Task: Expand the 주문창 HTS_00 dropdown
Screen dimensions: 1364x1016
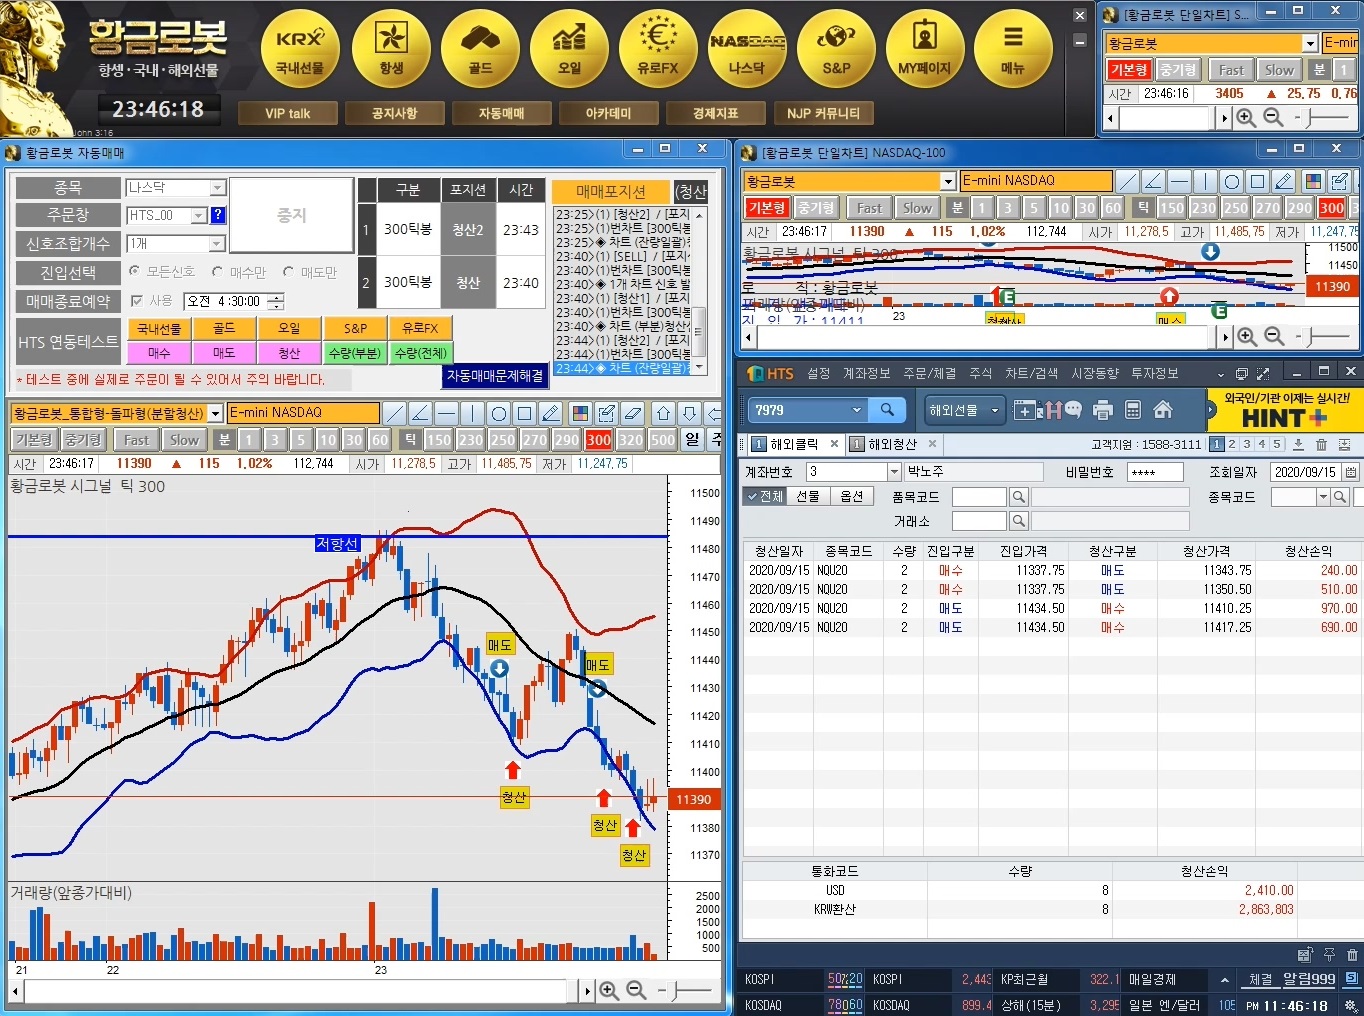Action: pyautogui.click(x=198, y=215)
